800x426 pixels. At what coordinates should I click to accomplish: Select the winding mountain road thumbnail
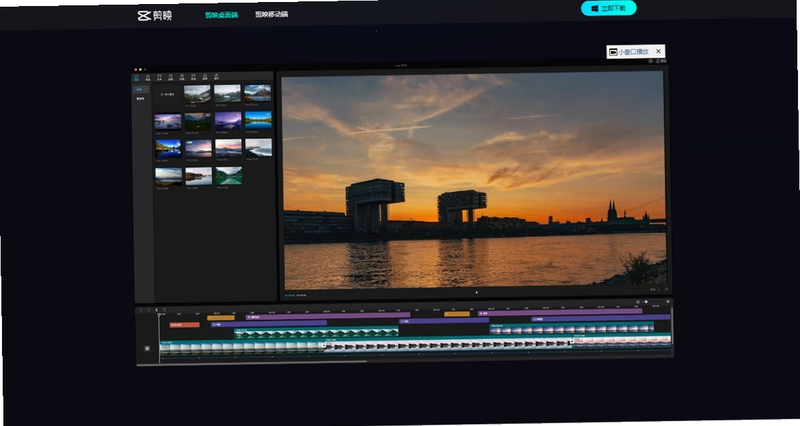197,94
